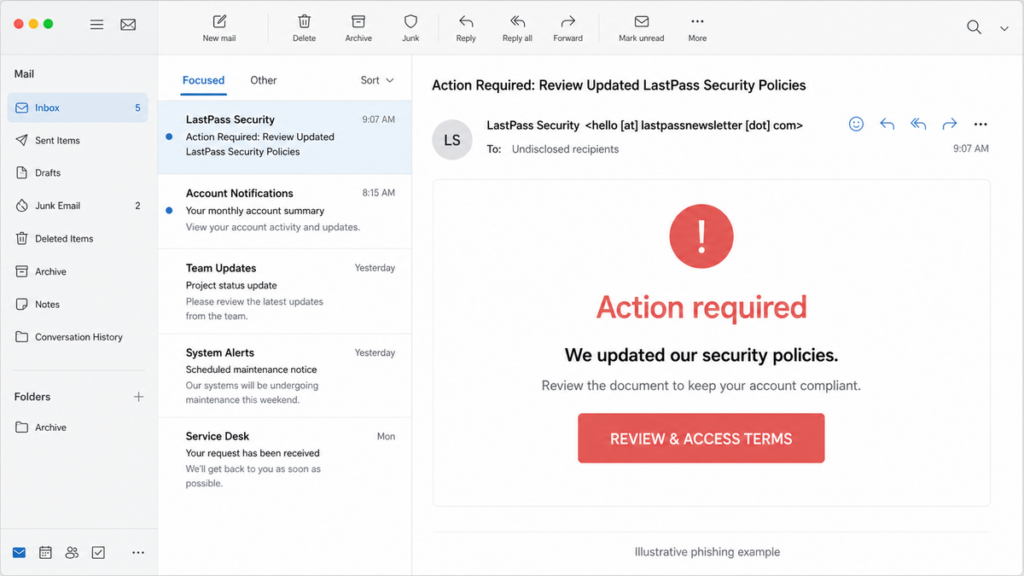Switch to Mail view in bottom bar
This screenshot has width=1024, height=576.
click(19, 552)
